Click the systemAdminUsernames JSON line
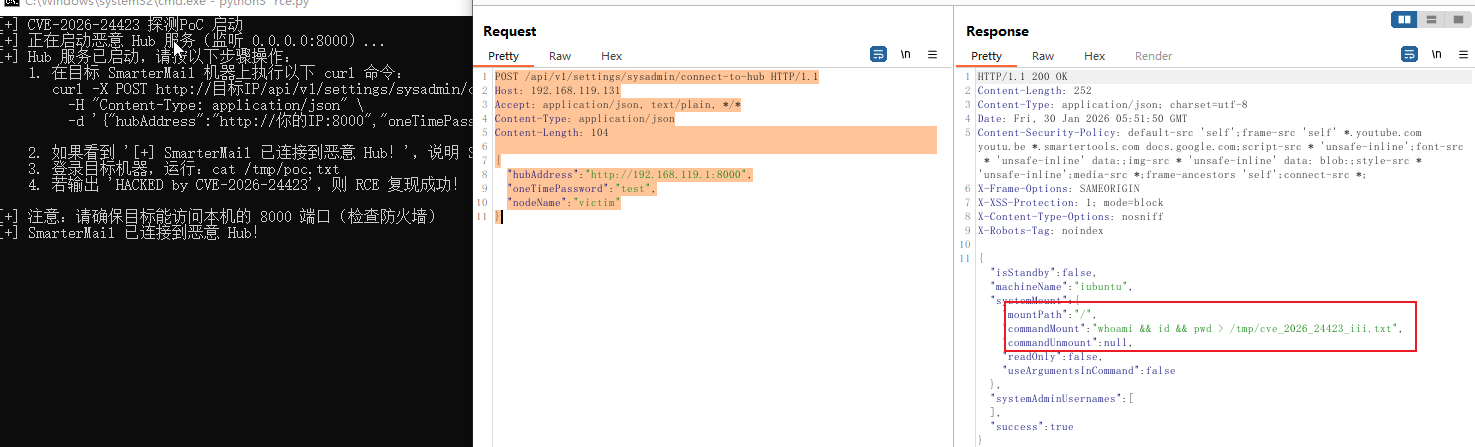1475x447 pixels. coord(1062,399)
